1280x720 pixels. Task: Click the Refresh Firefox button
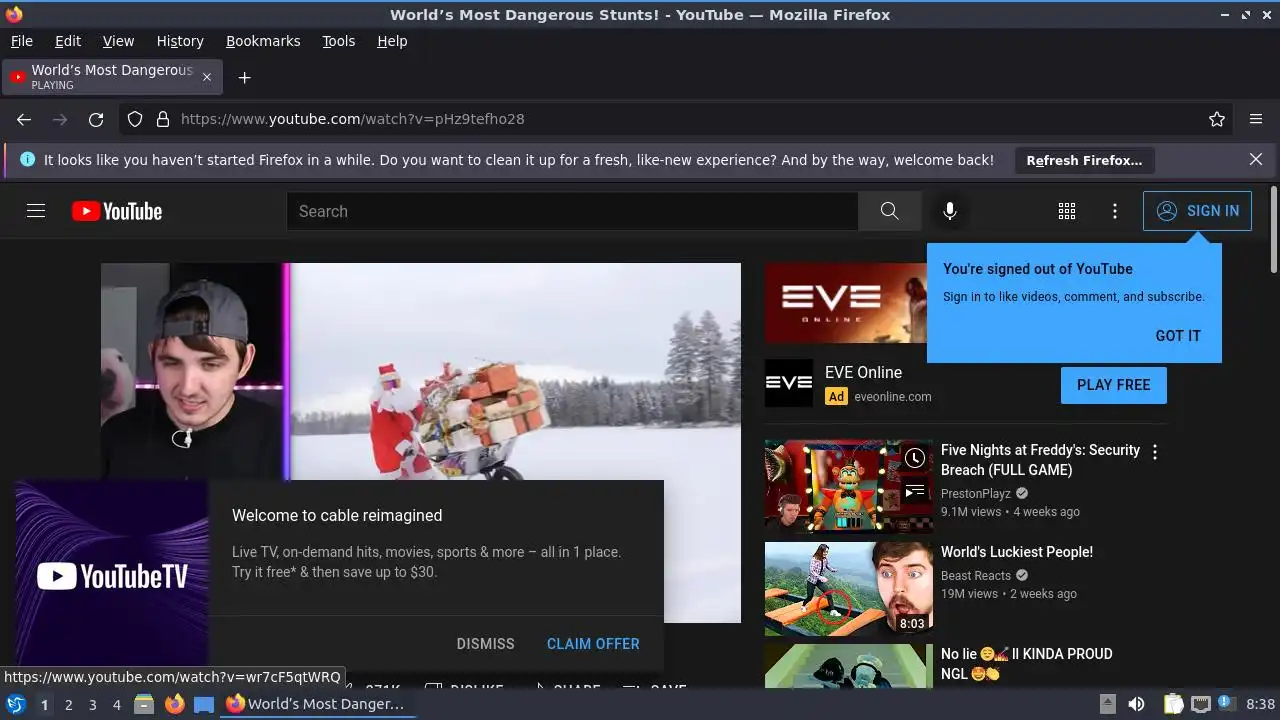(1084, 160)
